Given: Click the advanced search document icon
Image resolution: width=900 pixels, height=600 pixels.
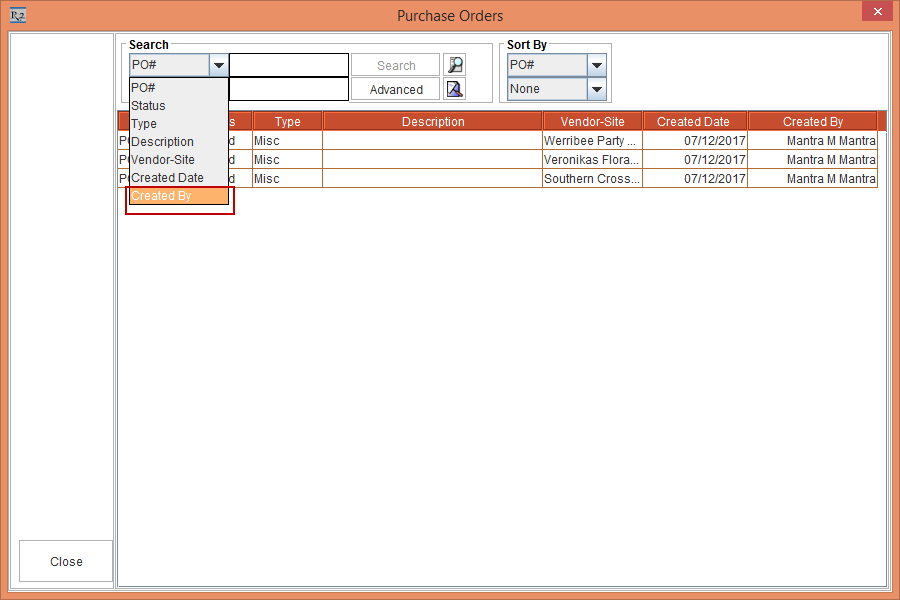Looking at the screenshot, I should [x=455, y=89].
